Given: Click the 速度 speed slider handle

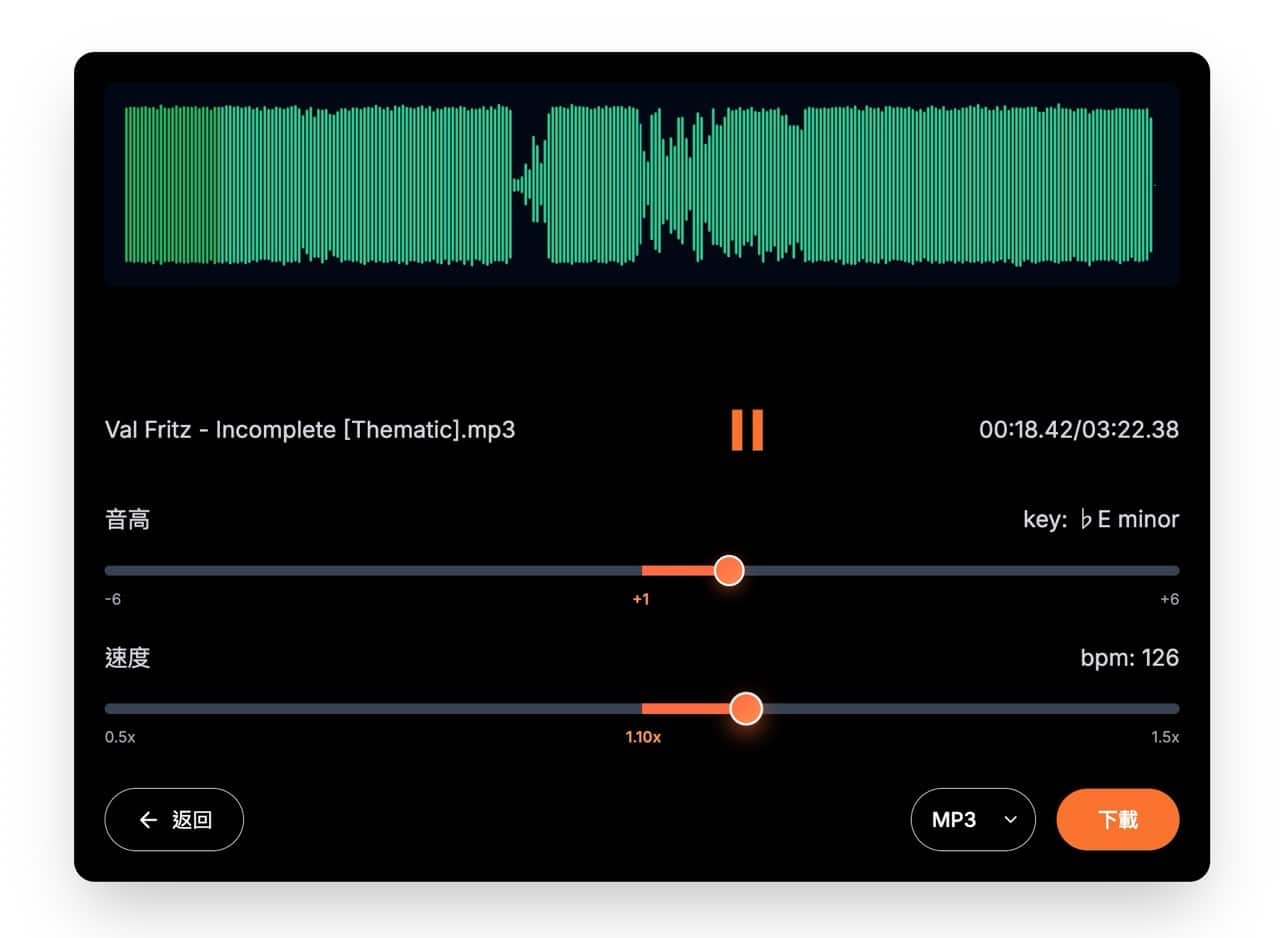Looking at the screenshot, I should (745, 709).
